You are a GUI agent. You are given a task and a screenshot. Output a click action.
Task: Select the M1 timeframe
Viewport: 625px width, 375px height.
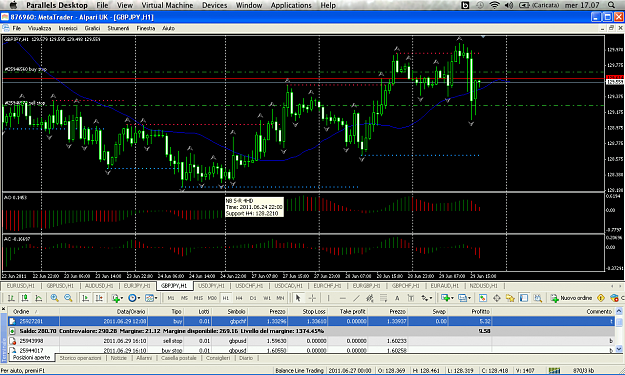coord(171,298)
